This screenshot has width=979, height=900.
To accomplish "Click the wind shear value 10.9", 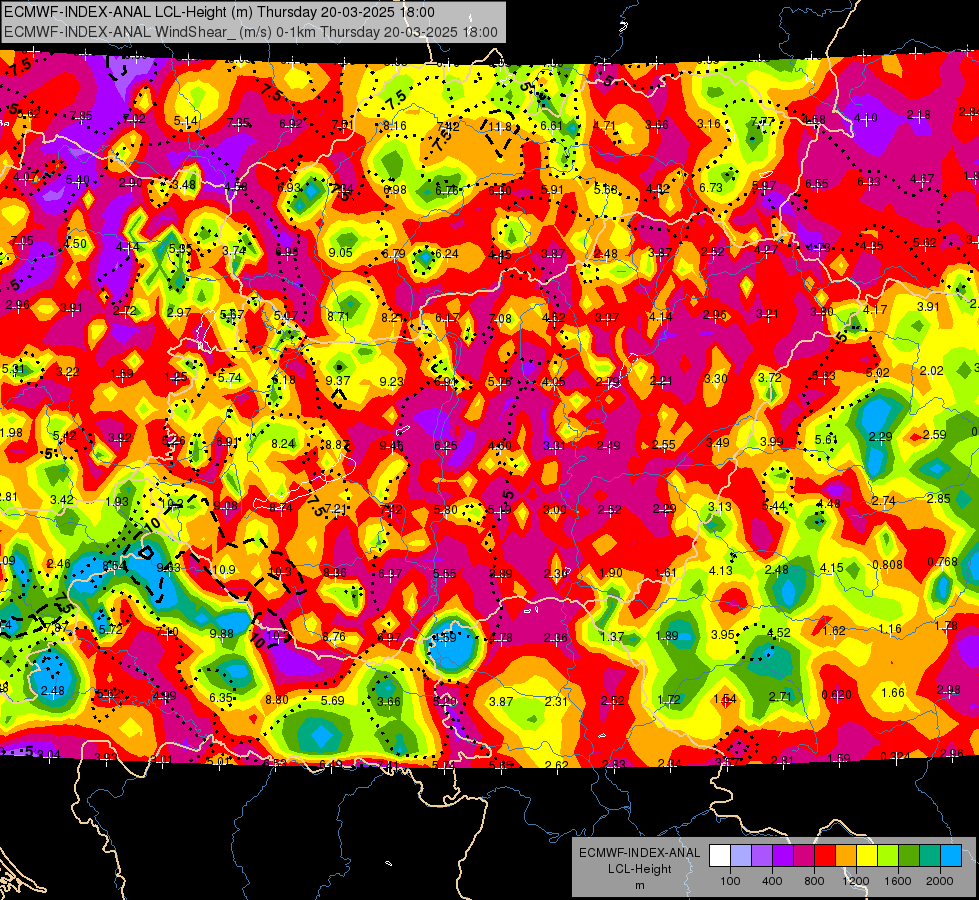I will point(224,570).
